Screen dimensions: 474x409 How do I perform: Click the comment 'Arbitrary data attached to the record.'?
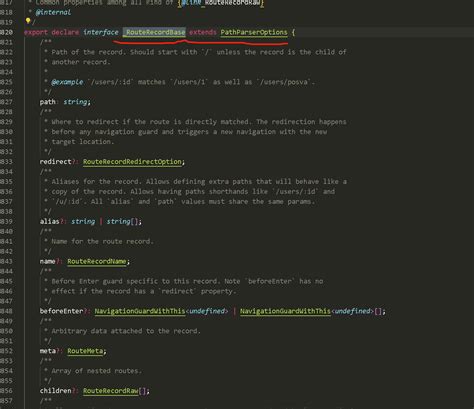tap(126, 331)
